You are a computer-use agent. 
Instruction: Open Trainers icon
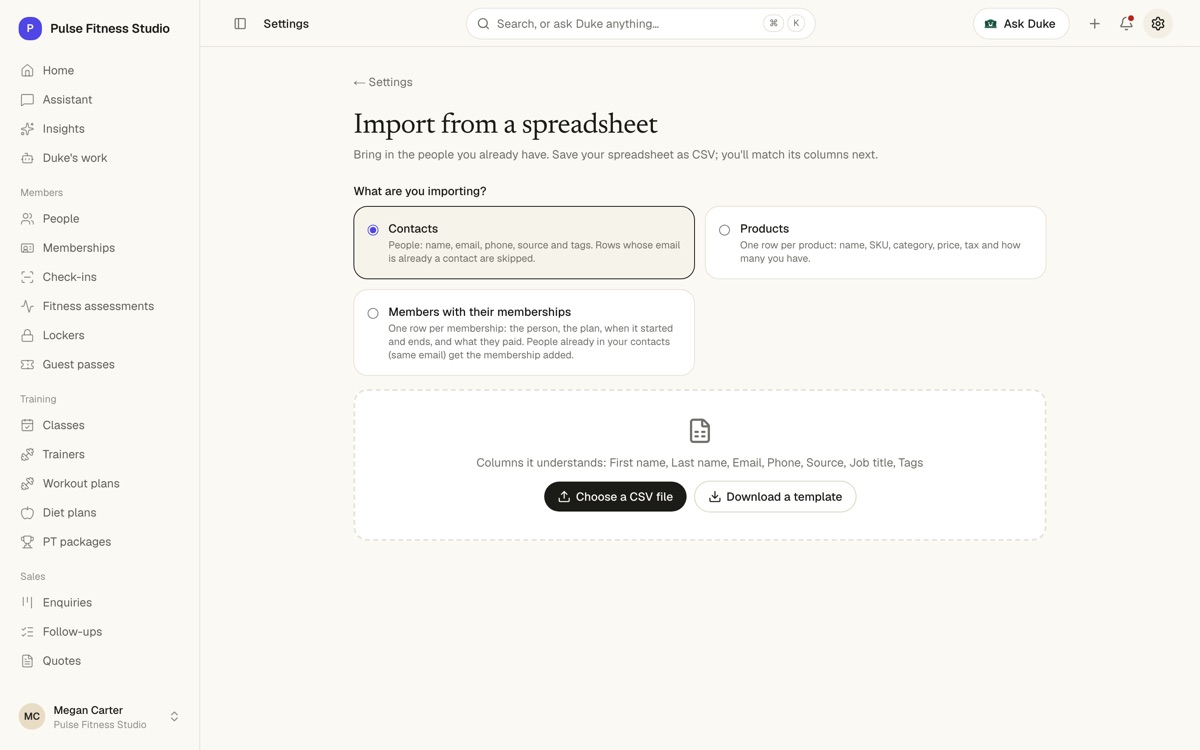27,455
